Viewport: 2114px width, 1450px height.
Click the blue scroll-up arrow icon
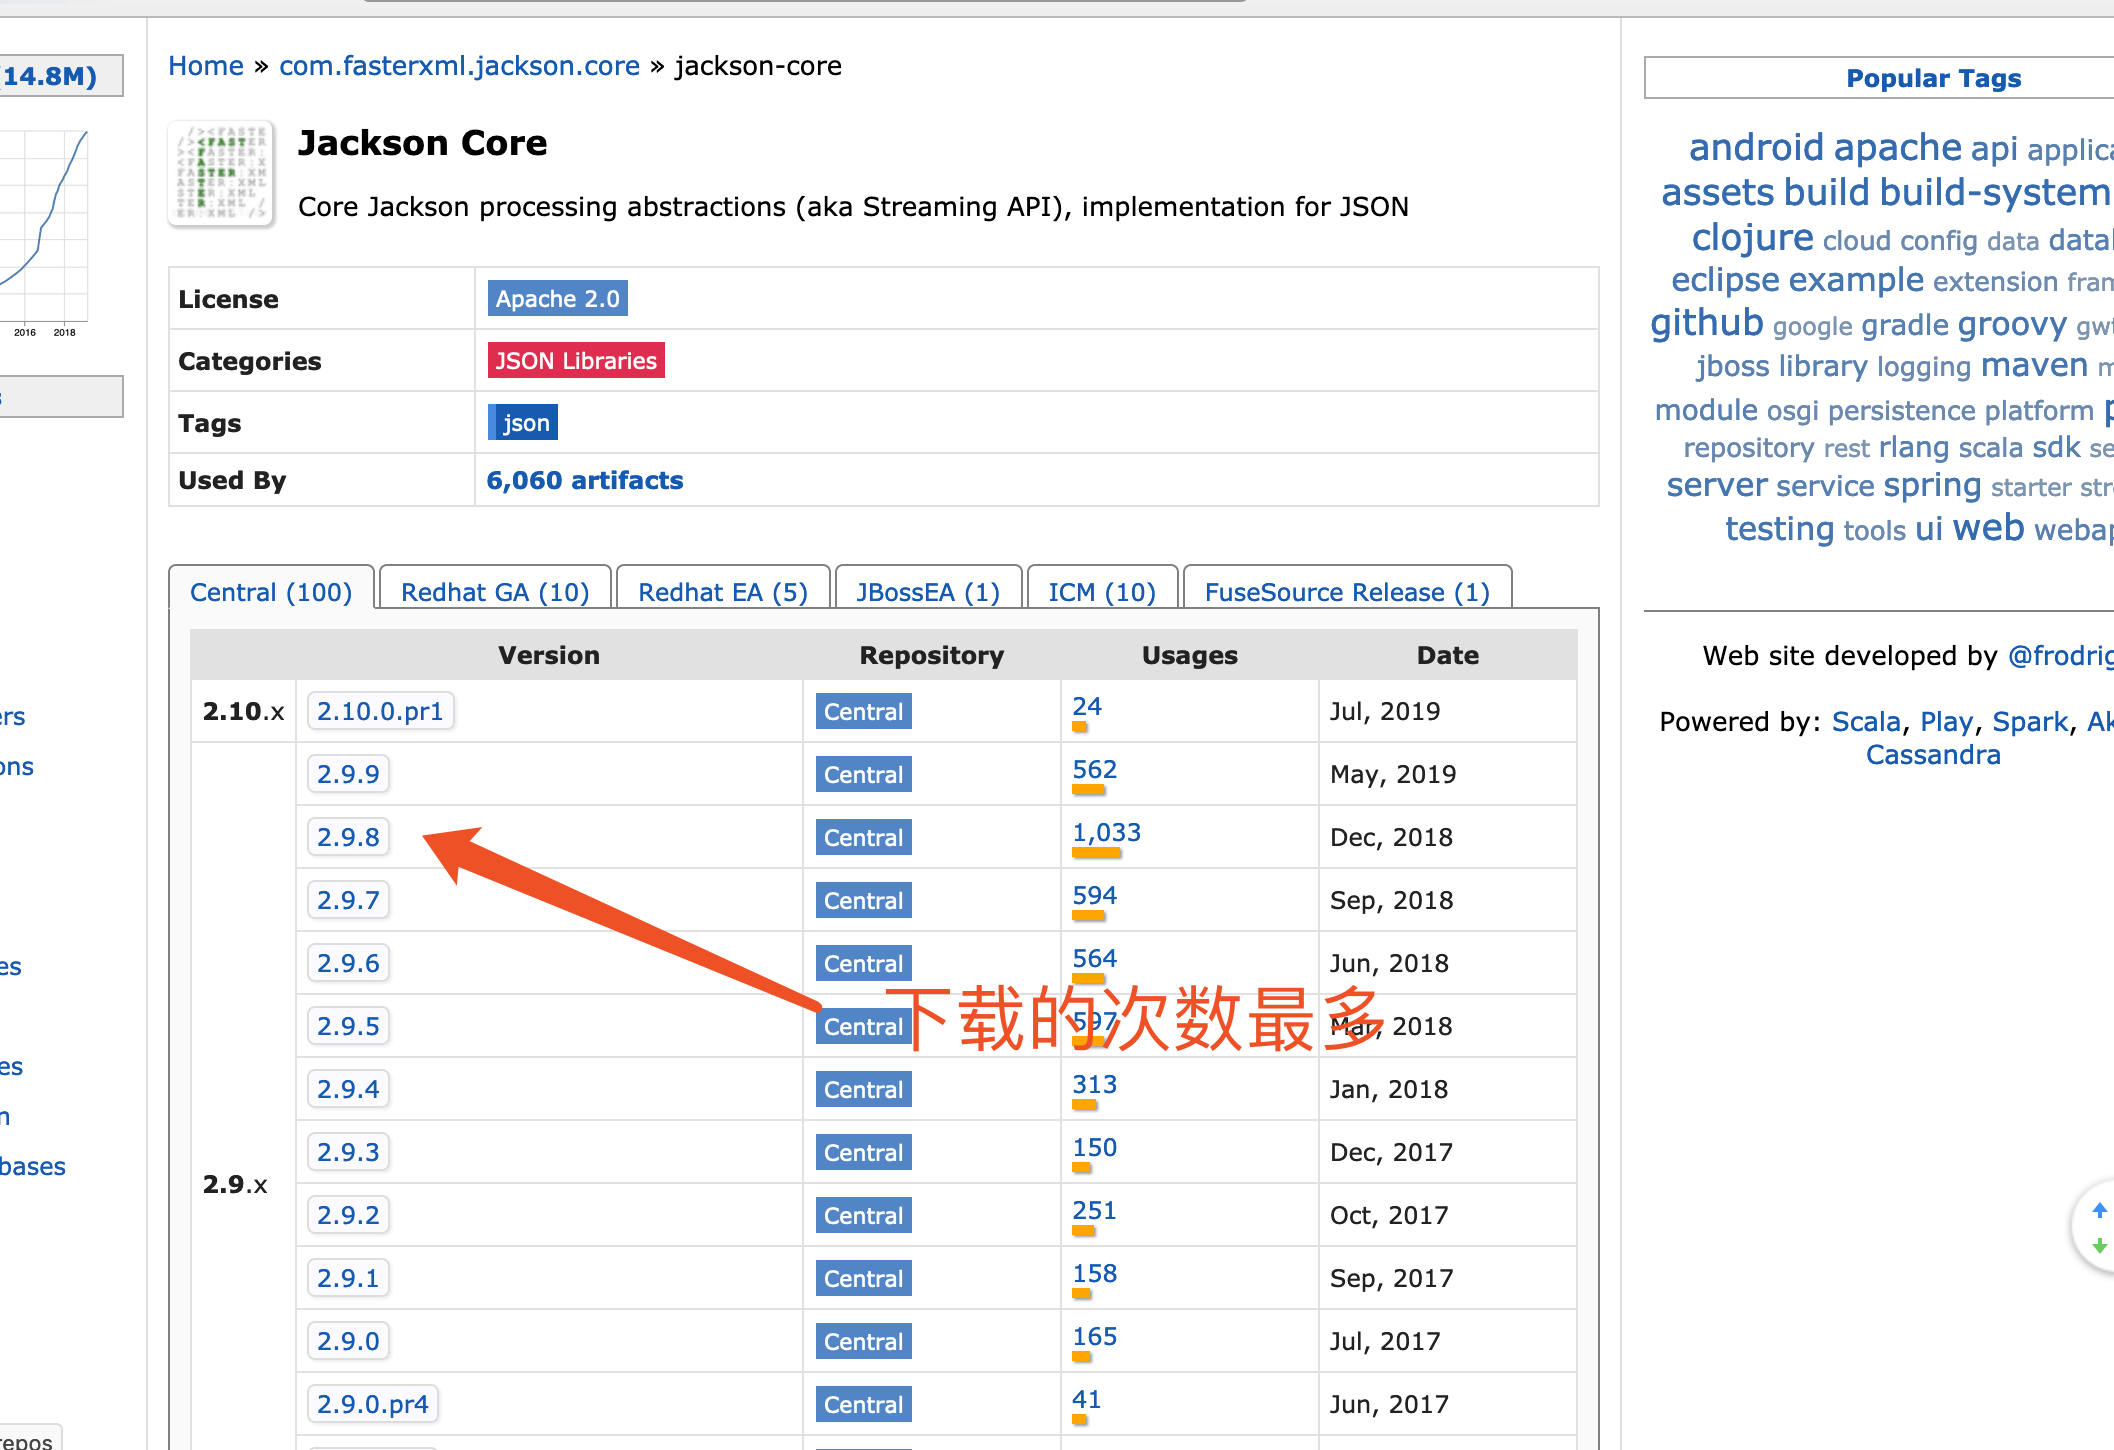click(2099, 1209)
